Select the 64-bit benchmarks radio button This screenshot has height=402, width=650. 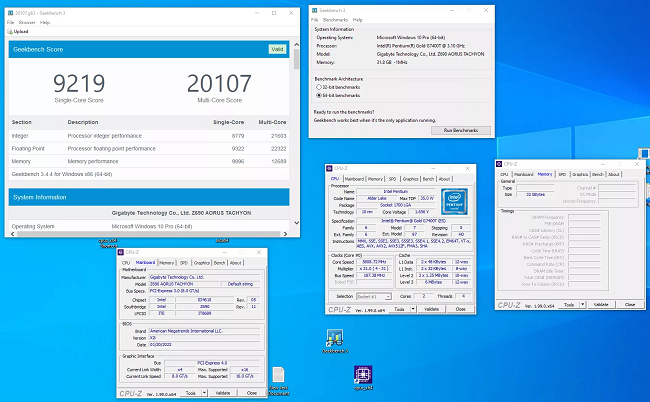coord(319,95)
